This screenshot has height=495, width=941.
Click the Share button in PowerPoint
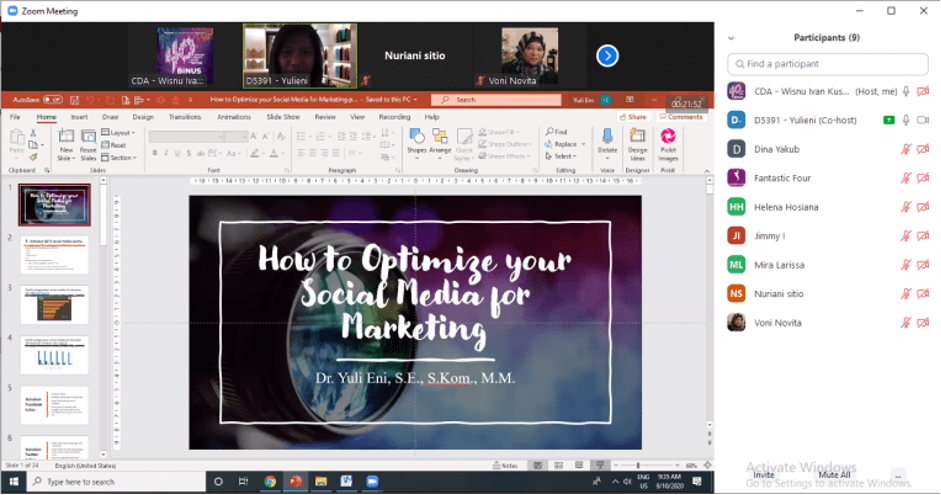coord(634,117)
